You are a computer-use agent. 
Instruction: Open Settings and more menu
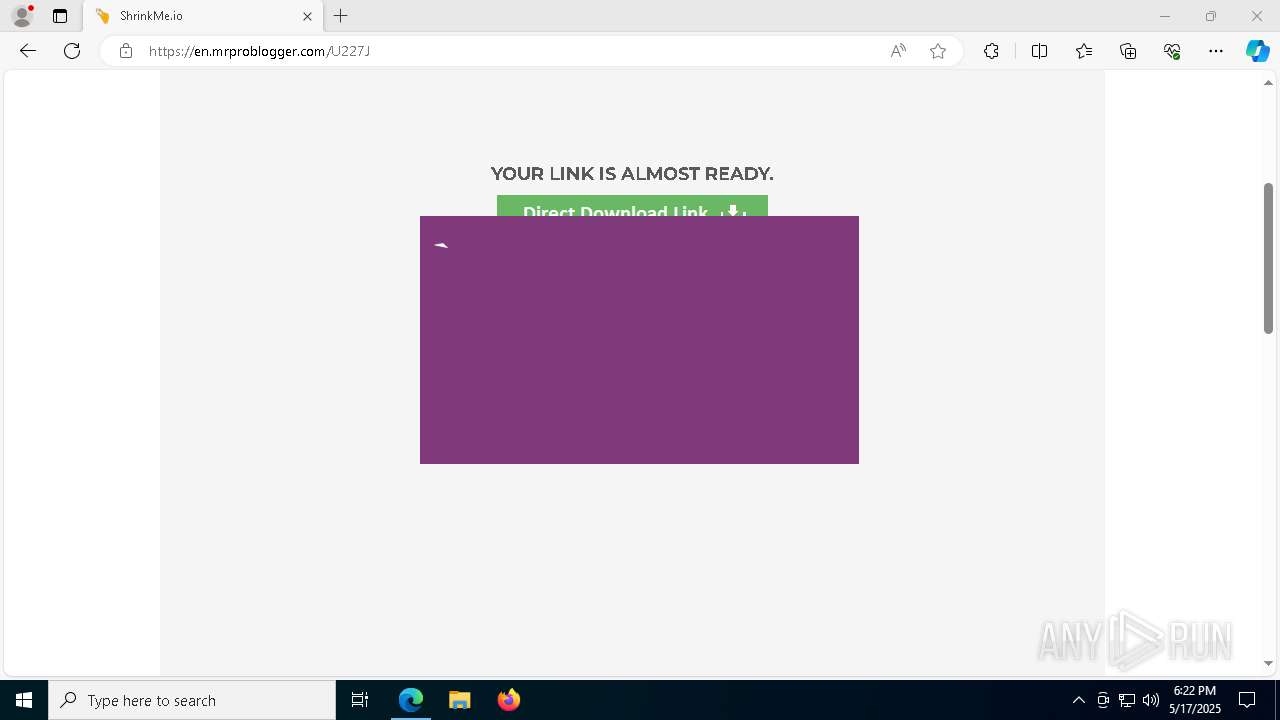coord(1216,51)
